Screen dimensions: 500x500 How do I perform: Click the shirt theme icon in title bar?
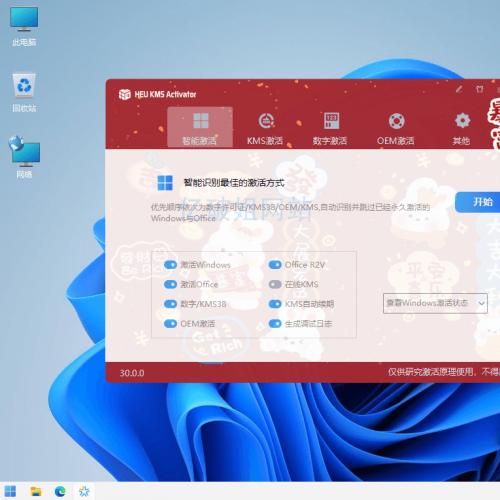click(x=479, y=89)
